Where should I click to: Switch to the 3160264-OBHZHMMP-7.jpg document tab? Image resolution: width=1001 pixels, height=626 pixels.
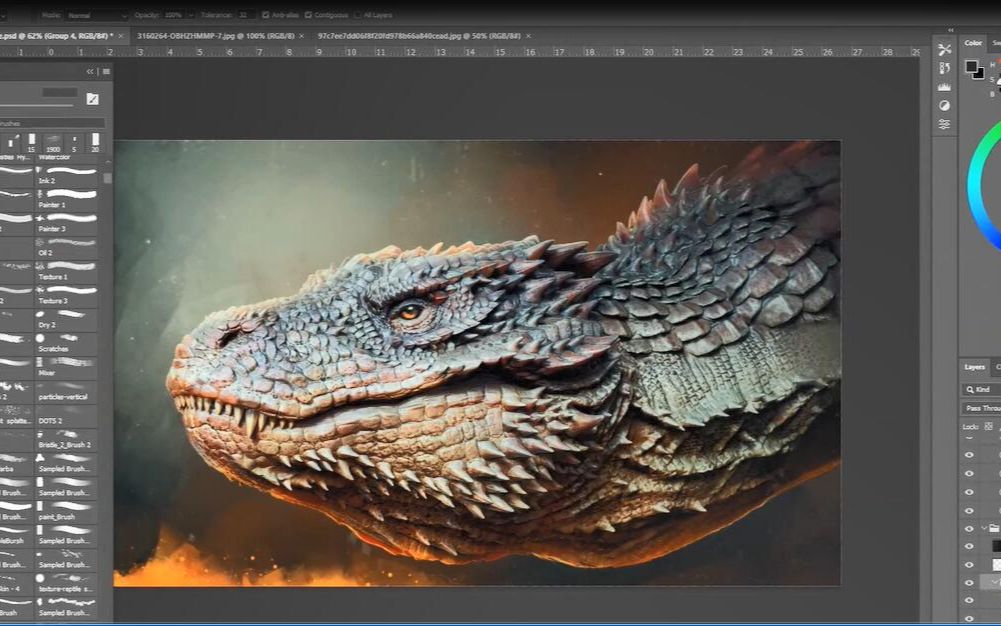tap(215, 36)
